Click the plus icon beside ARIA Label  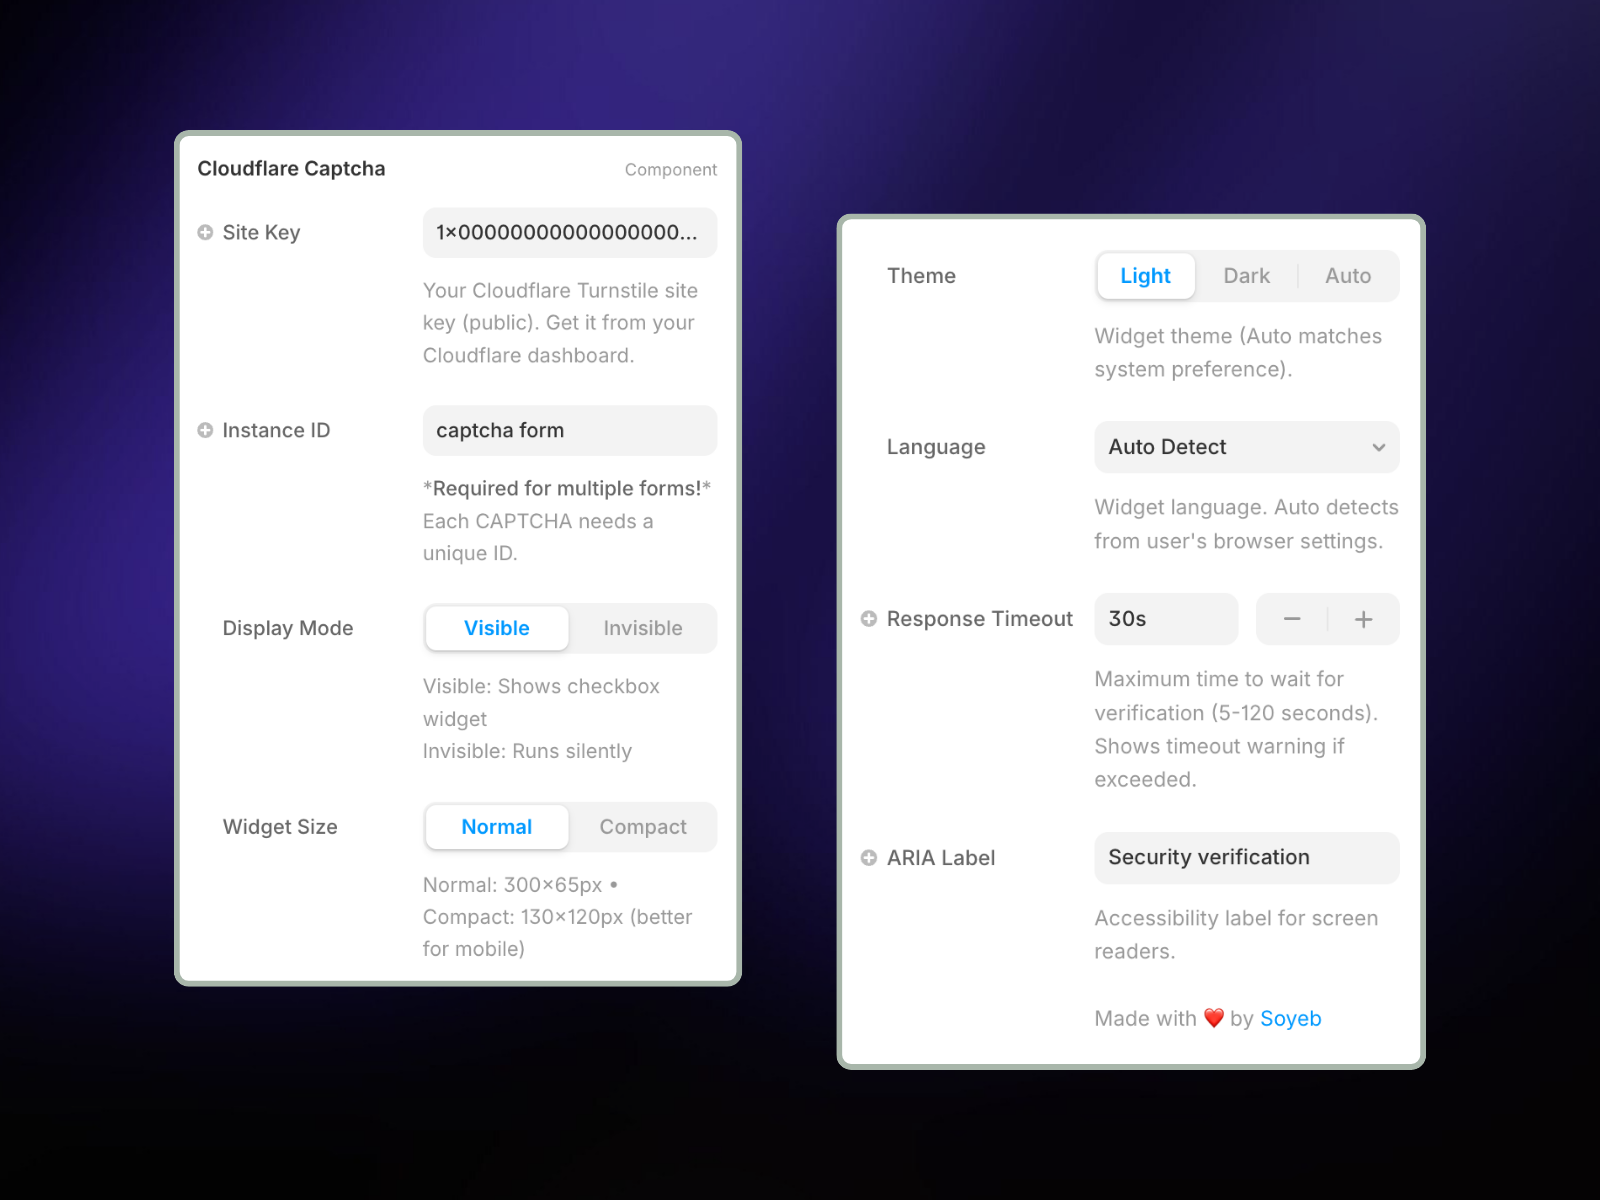click(x=869, y=858)
